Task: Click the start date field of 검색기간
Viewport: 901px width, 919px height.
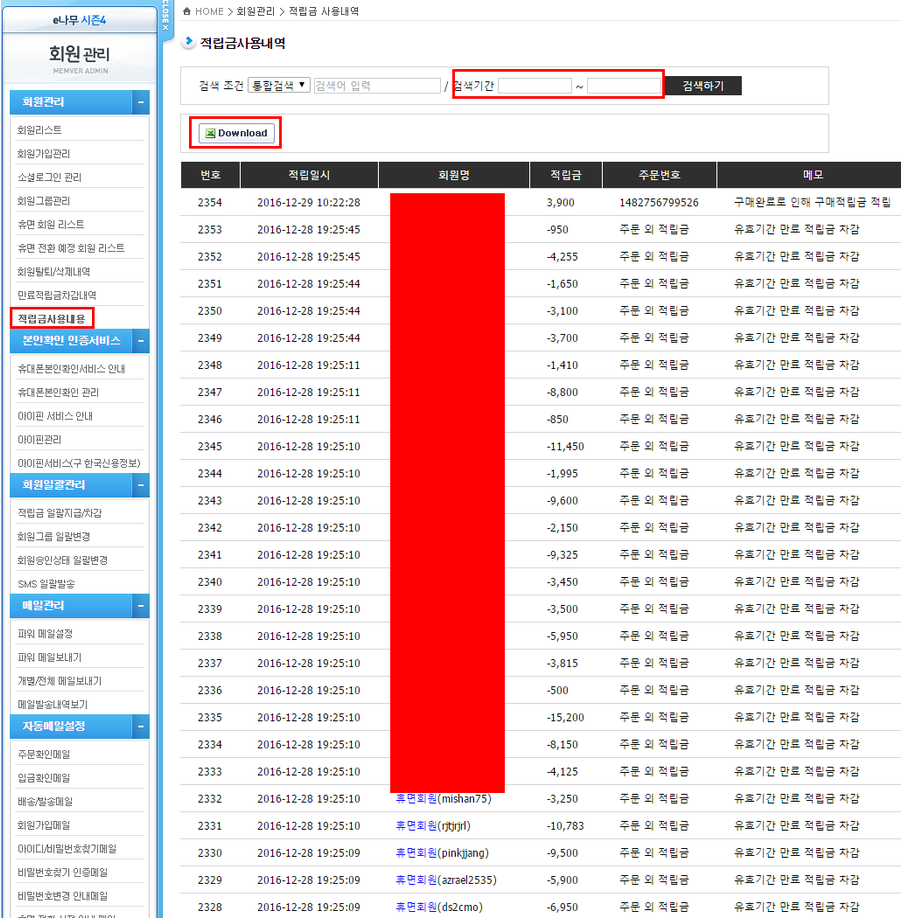Action: click(535, 87)
